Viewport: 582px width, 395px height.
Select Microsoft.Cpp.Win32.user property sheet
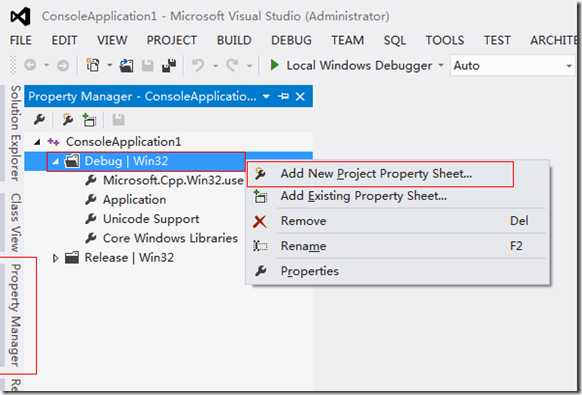pyautogui.click(x=173, y=180)
